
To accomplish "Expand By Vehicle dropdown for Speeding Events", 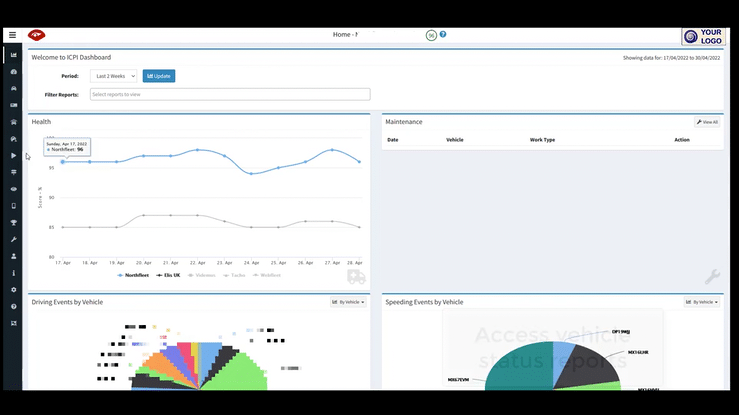I will 702,302.
